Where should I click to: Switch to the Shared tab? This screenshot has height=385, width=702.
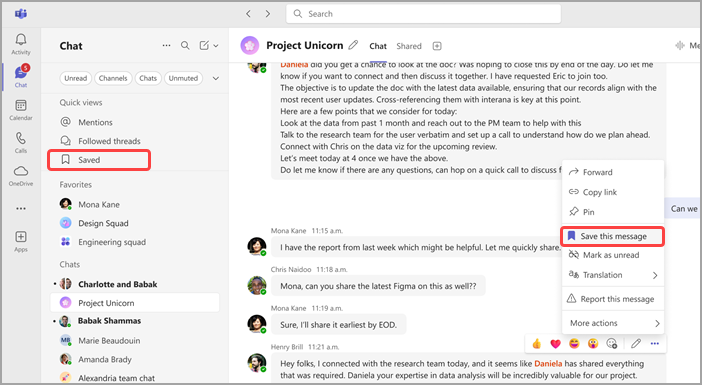[409, 46]
